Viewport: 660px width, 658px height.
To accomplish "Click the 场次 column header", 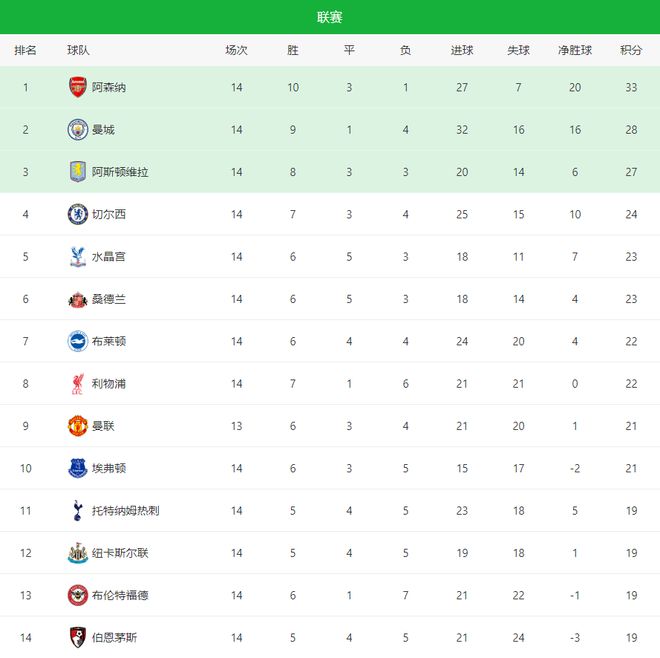I will [236, 50].
